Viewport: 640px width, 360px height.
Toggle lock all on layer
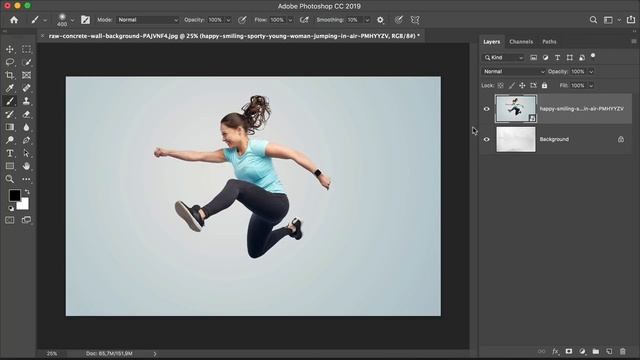(544, 86)
